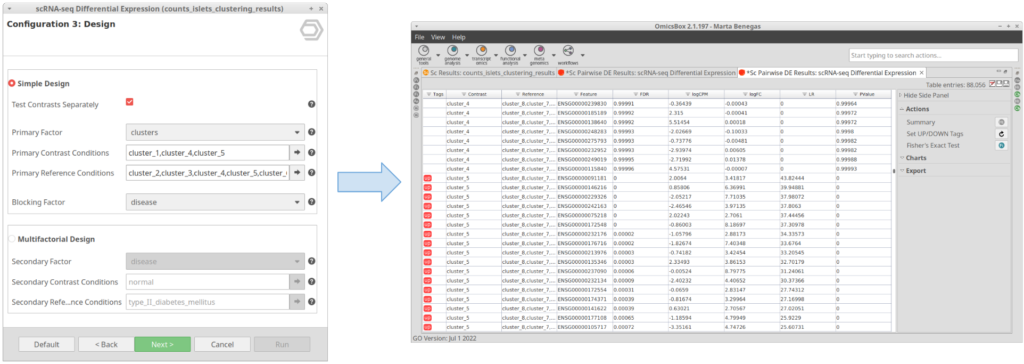This screenshot has width=1024, height=364.
Task: Click the Summary action icon in side panel
Action: pos(1001,122)
